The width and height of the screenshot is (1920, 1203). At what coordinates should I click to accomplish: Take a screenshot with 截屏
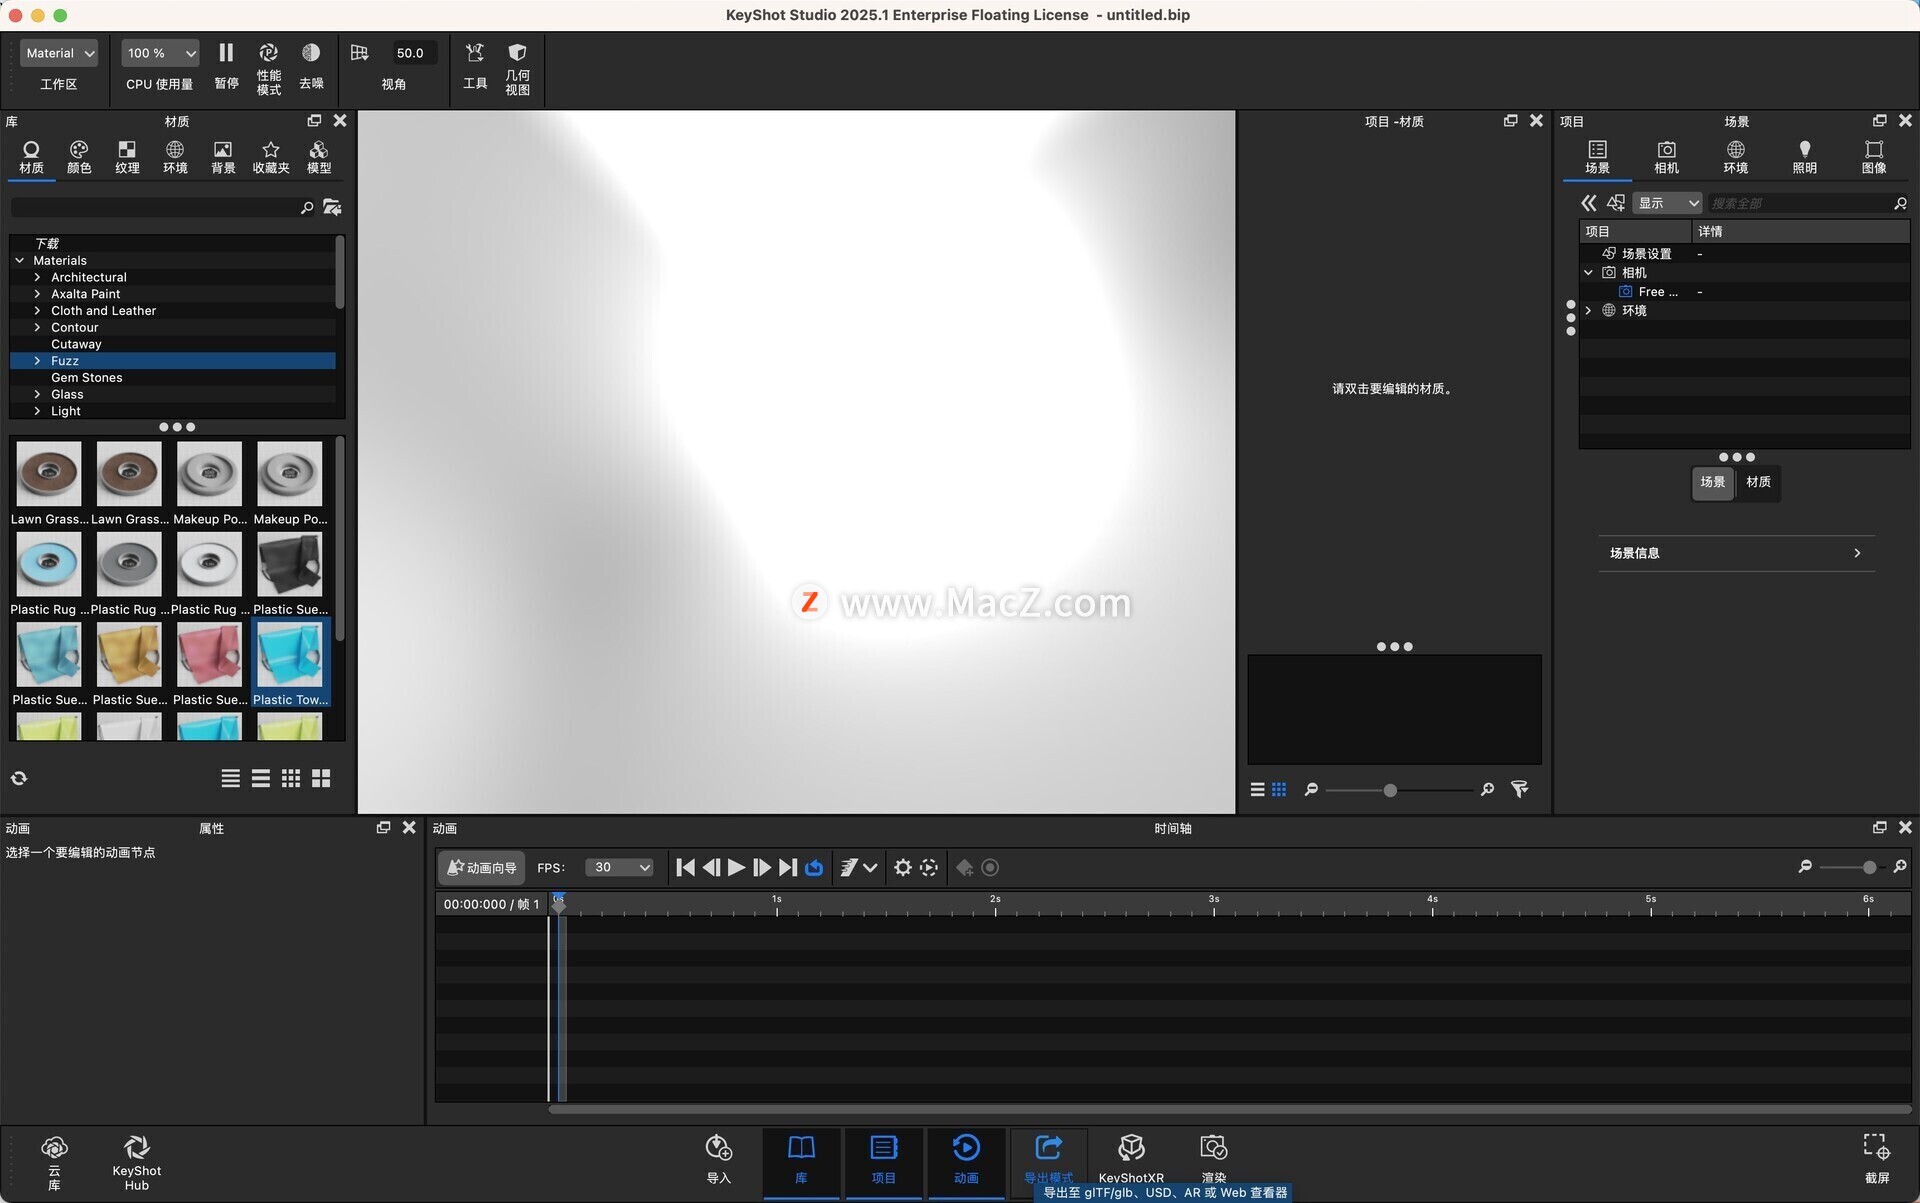(1876, 1160)
